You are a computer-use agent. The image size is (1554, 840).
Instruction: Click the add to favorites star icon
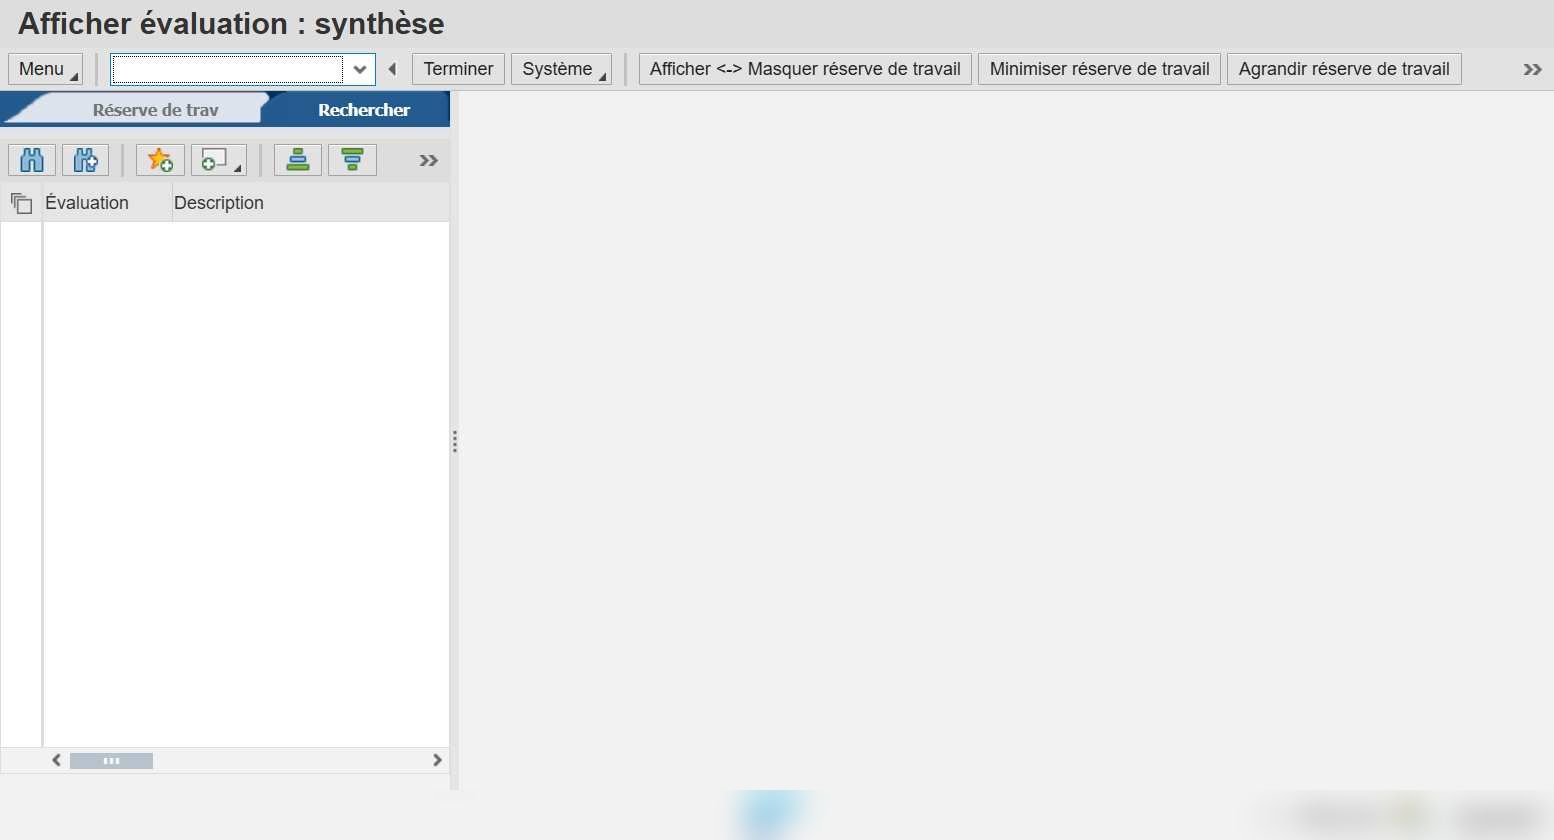[160, 160]
